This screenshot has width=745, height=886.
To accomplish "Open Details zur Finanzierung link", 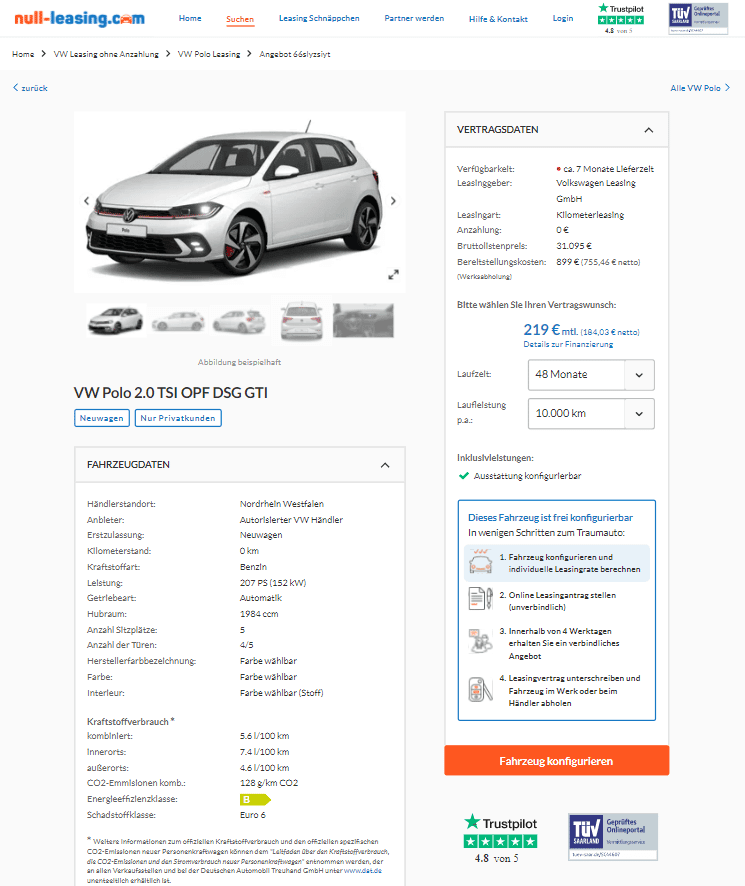I will pos(568,344).
